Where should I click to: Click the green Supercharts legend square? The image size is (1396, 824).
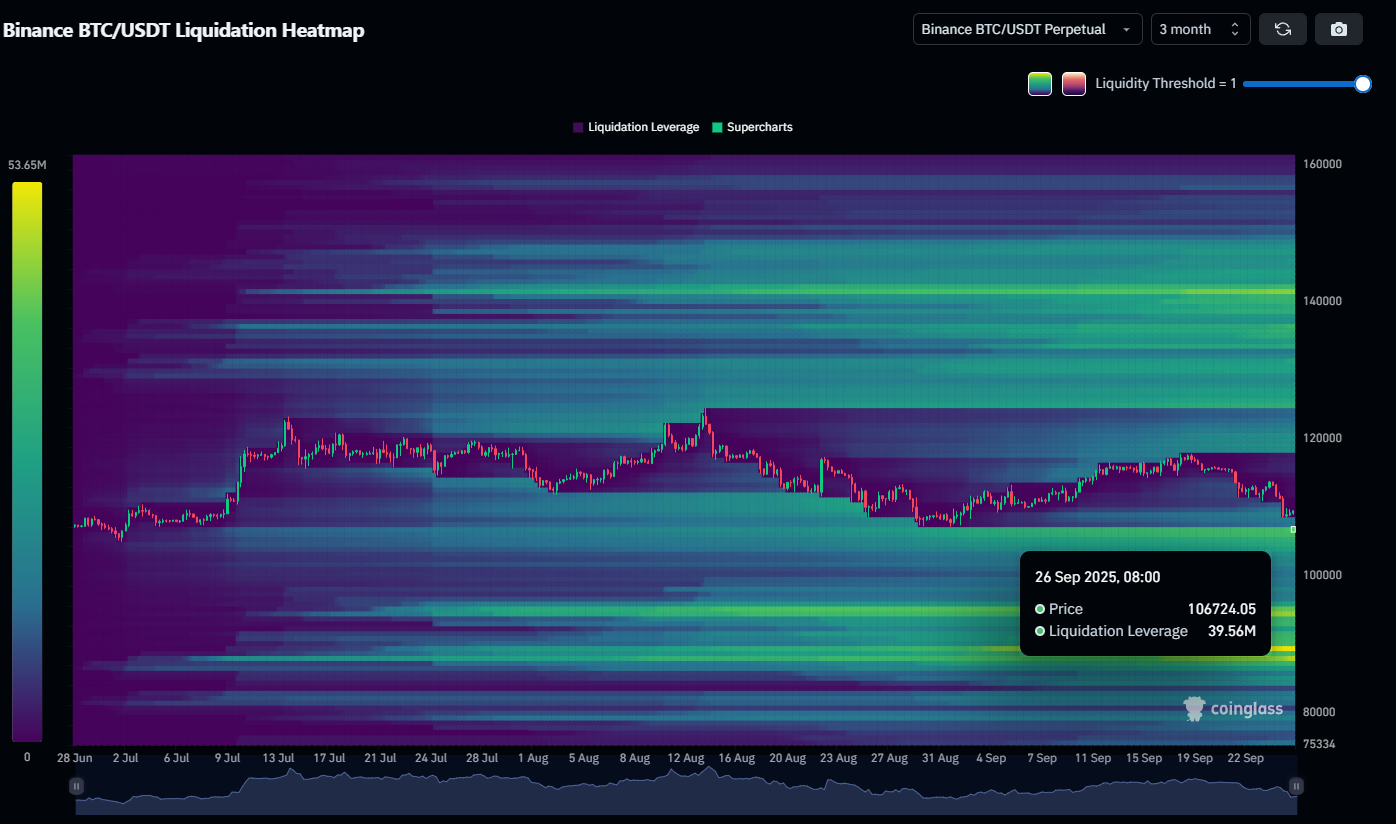coord(717,127)
